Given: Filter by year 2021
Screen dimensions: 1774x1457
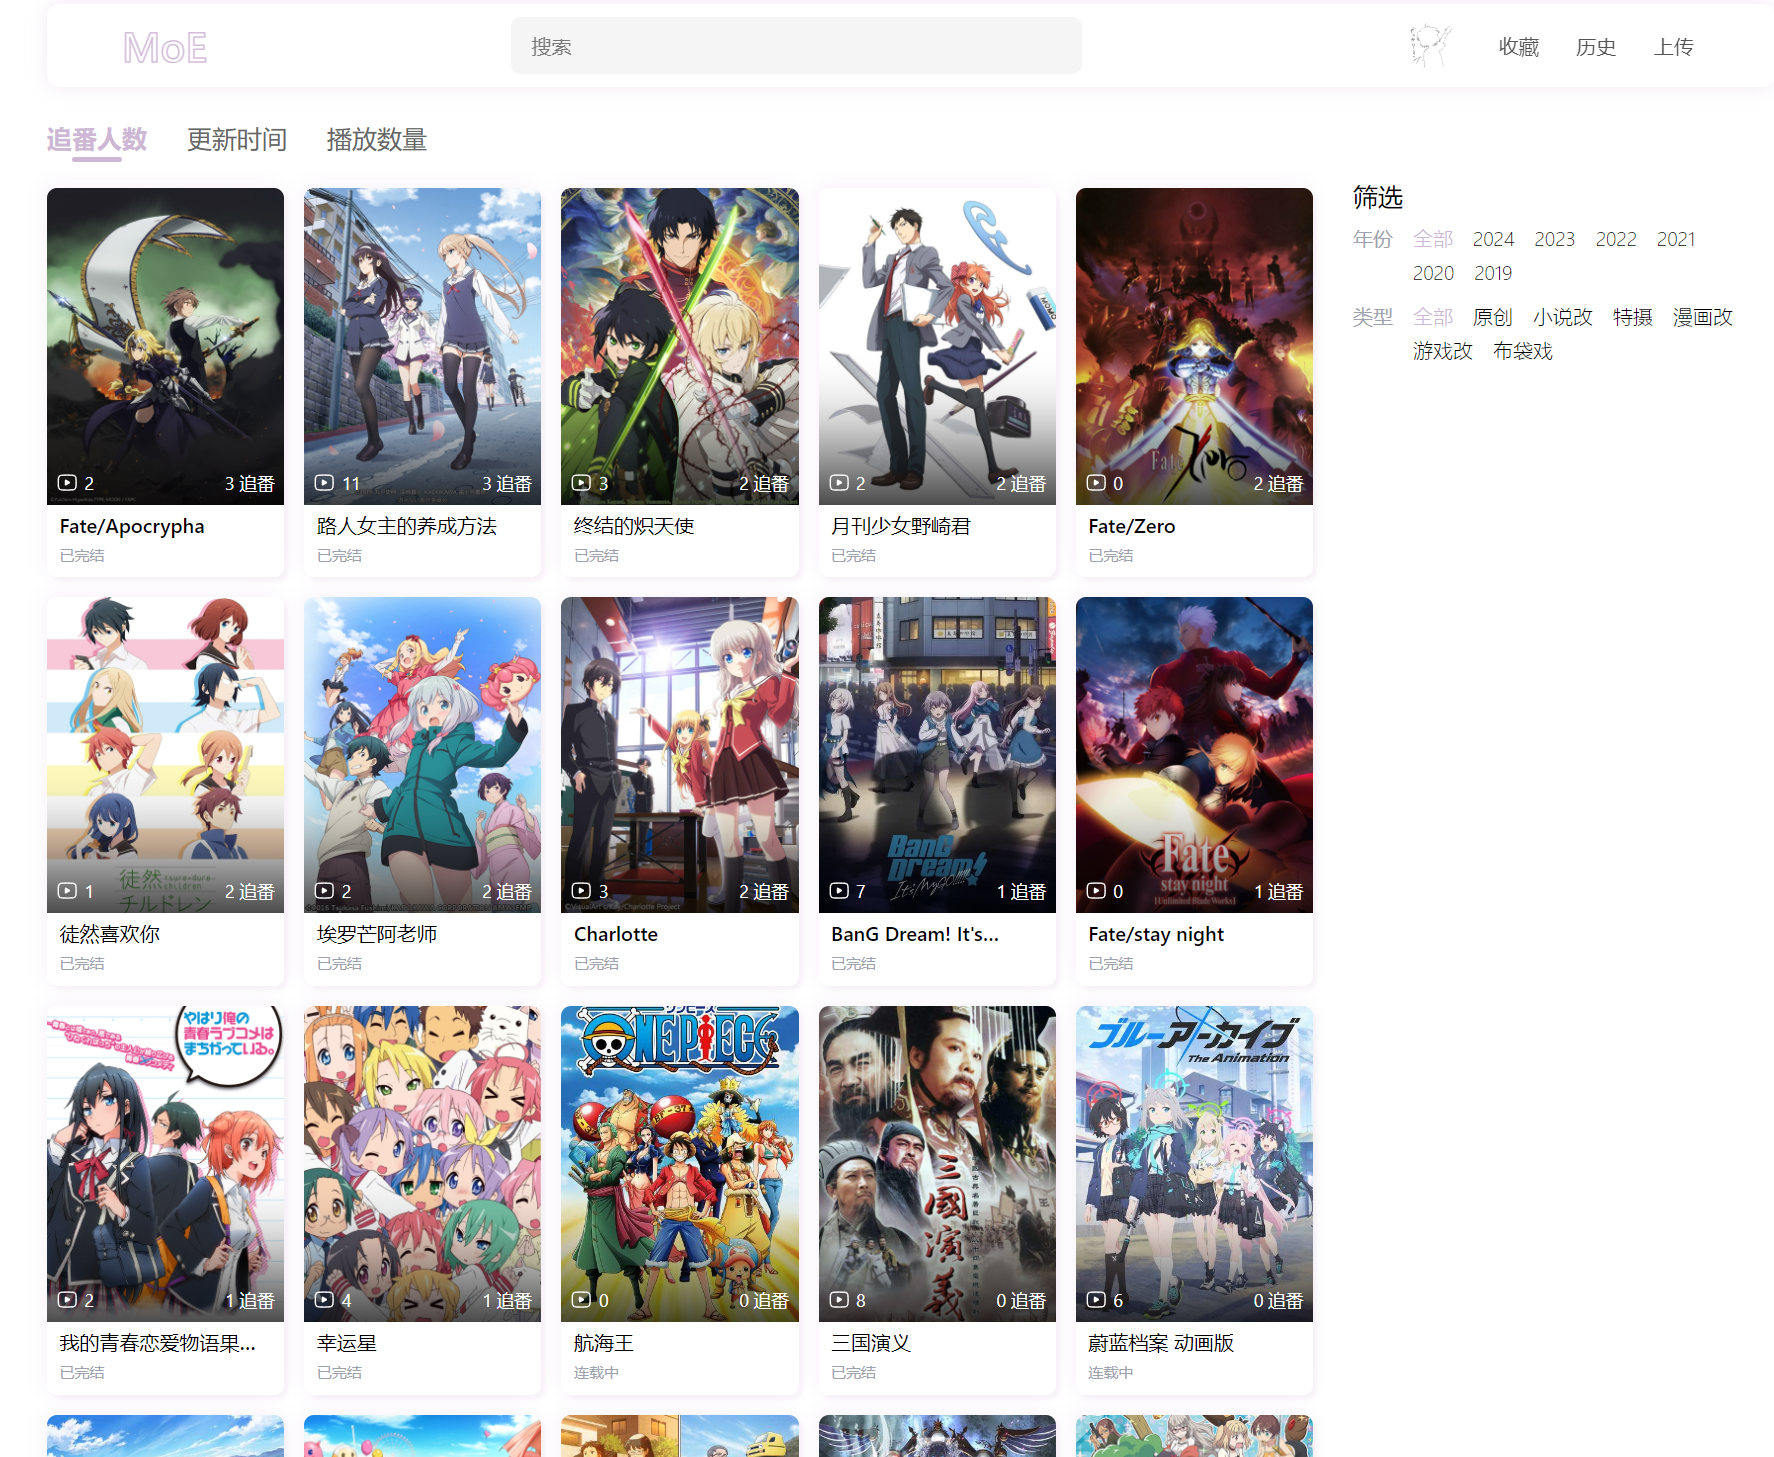Looking at the screenshot, I should 1676,239.
